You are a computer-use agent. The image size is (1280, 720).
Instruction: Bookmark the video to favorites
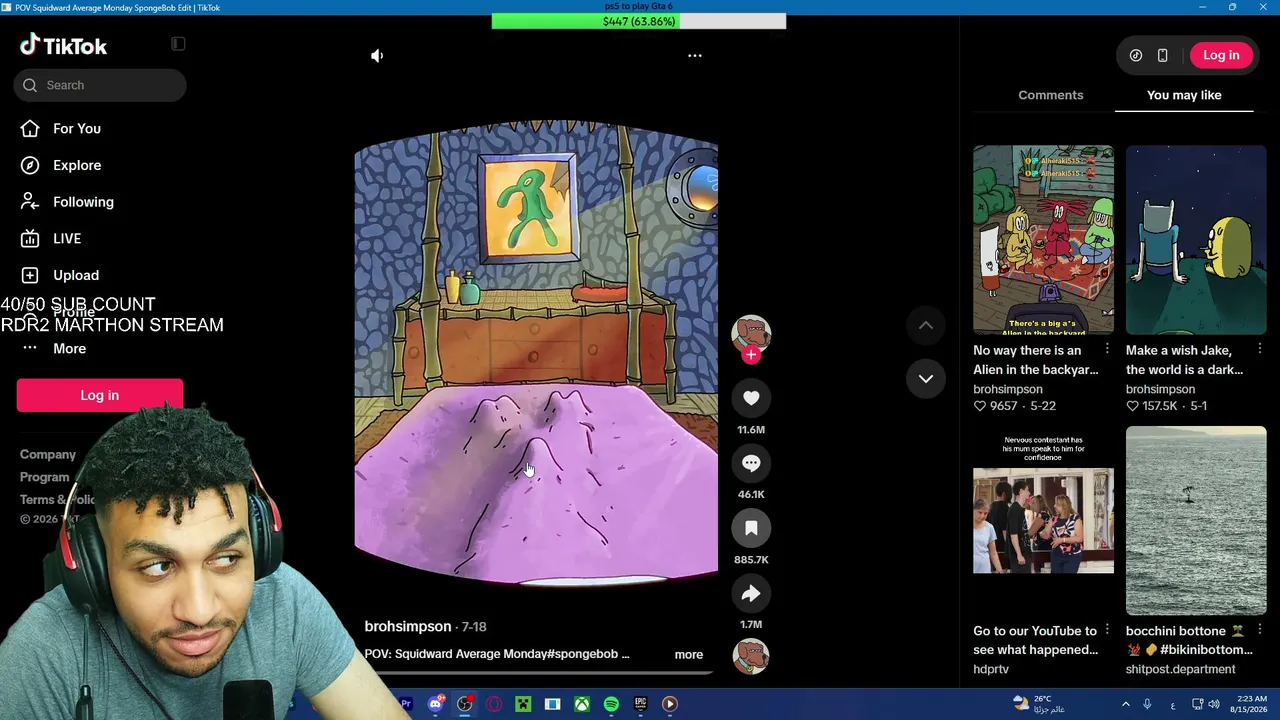tap(751, 528)
